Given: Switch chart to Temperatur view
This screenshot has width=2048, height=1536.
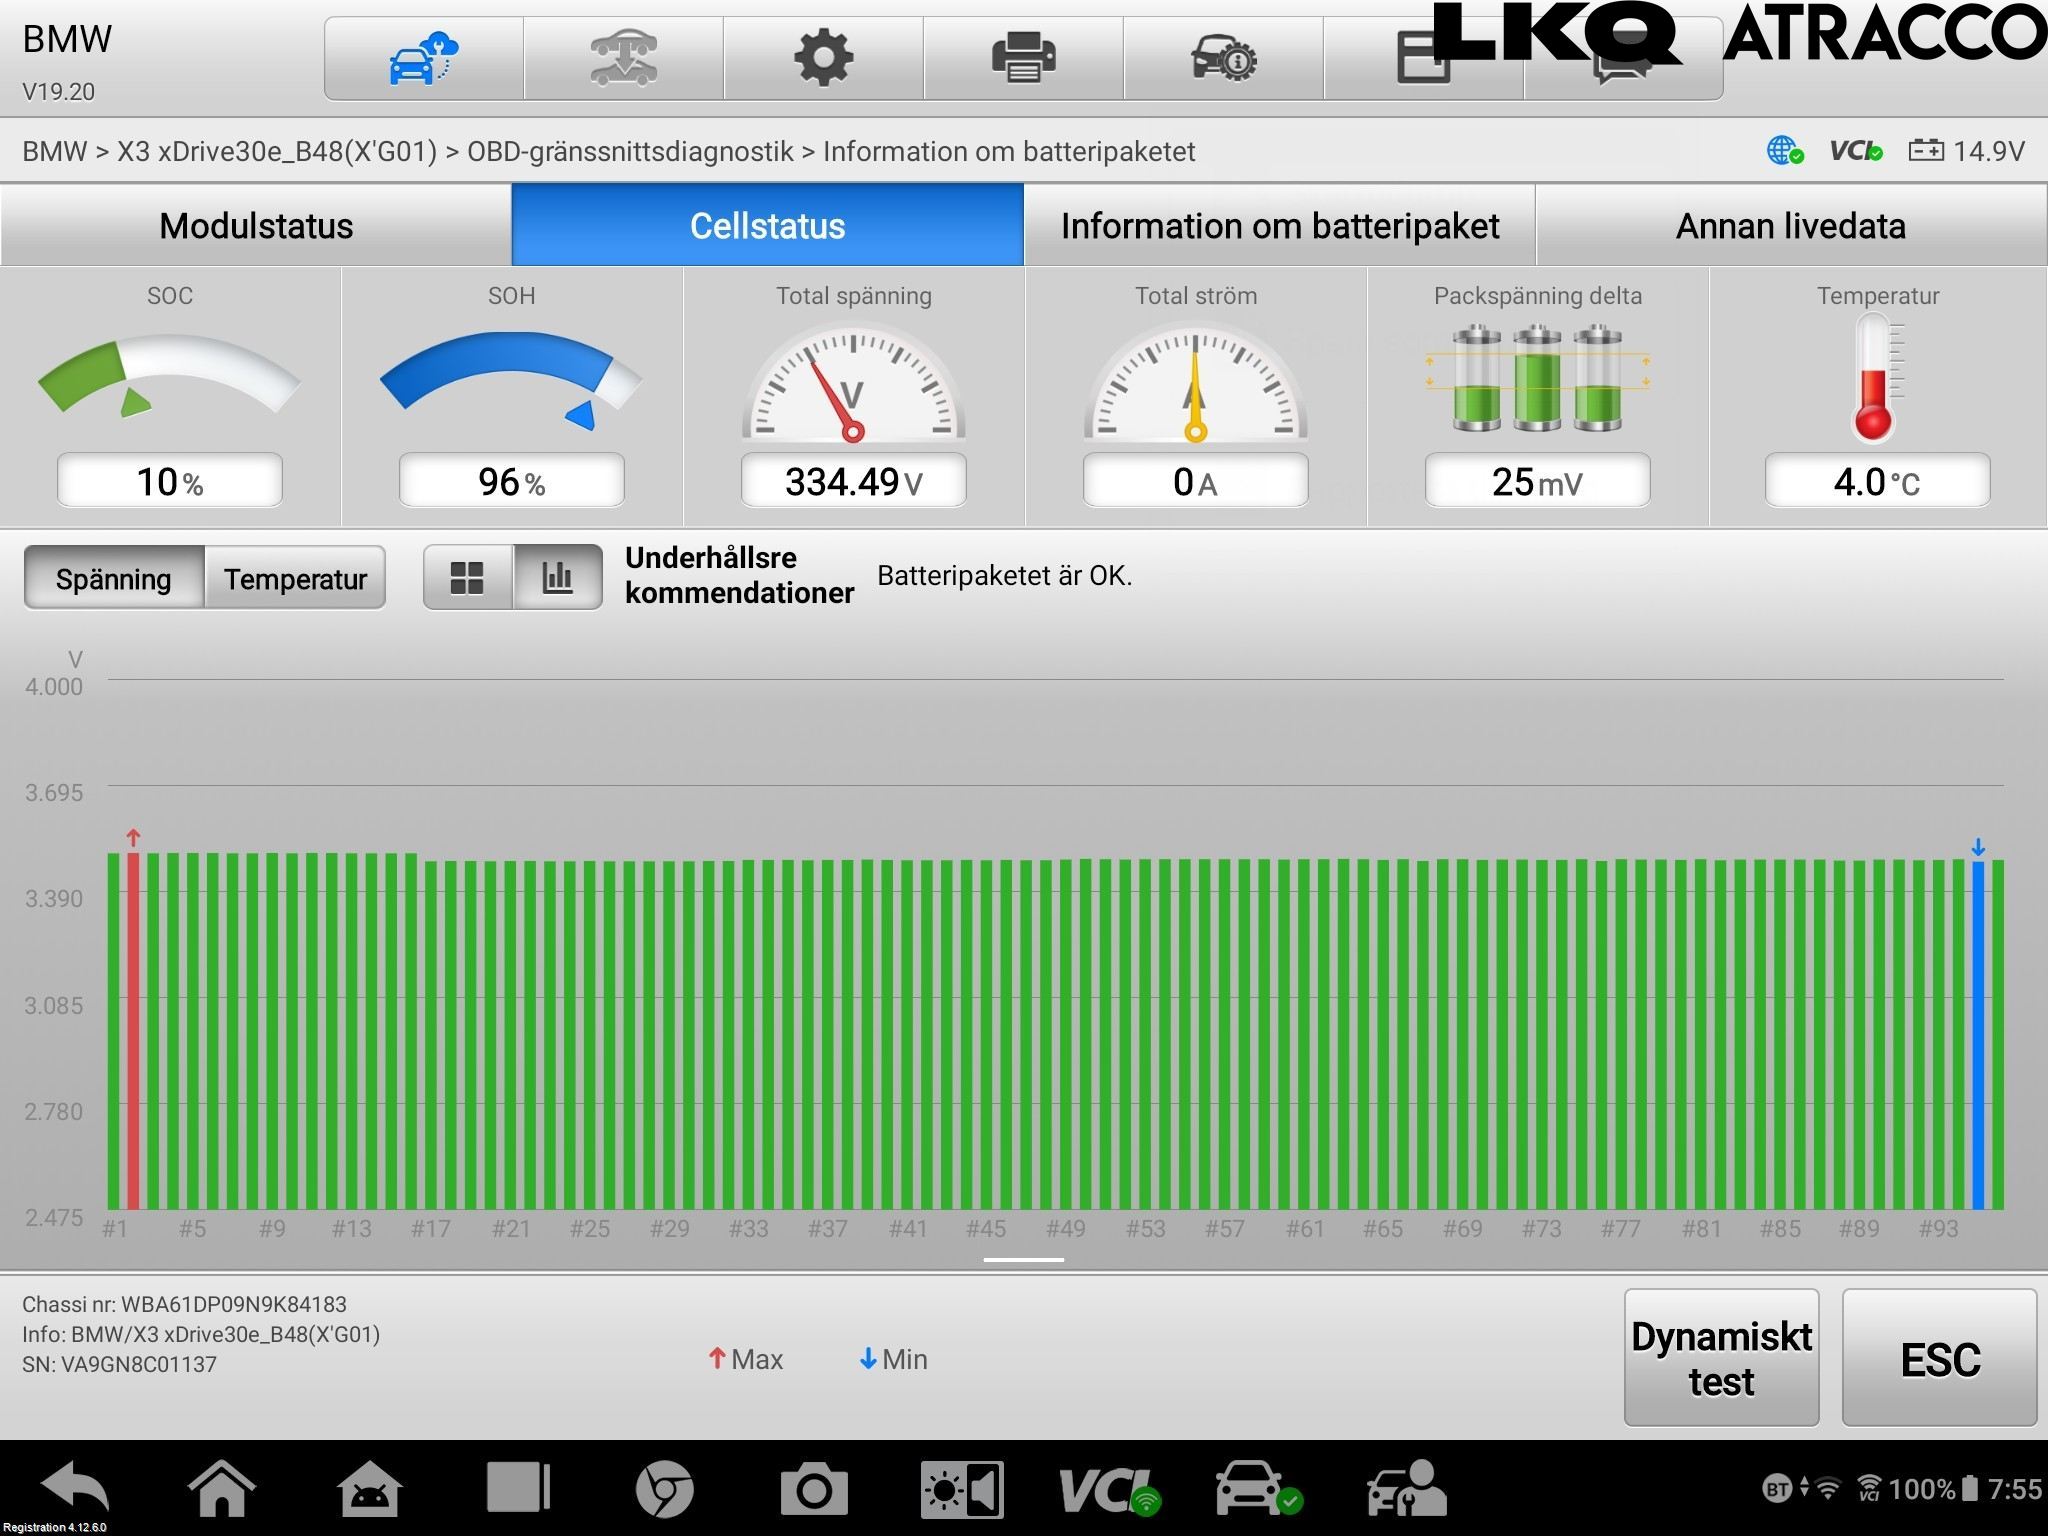Looking at the screenshot, I should (295, 578).
